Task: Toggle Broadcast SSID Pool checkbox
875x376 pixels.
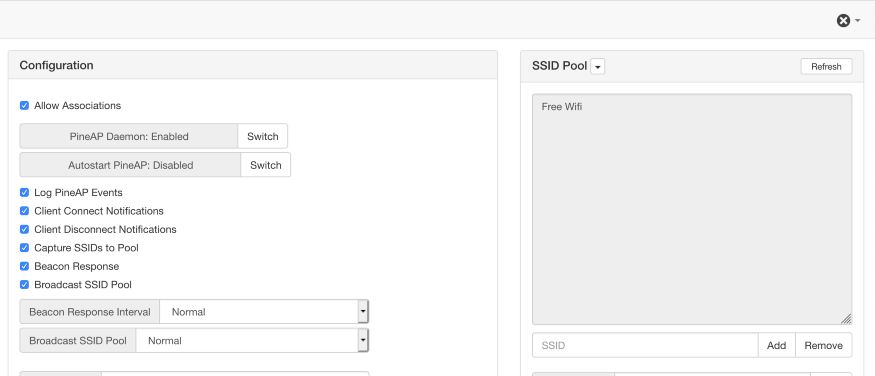Action: tap(25, 285)
